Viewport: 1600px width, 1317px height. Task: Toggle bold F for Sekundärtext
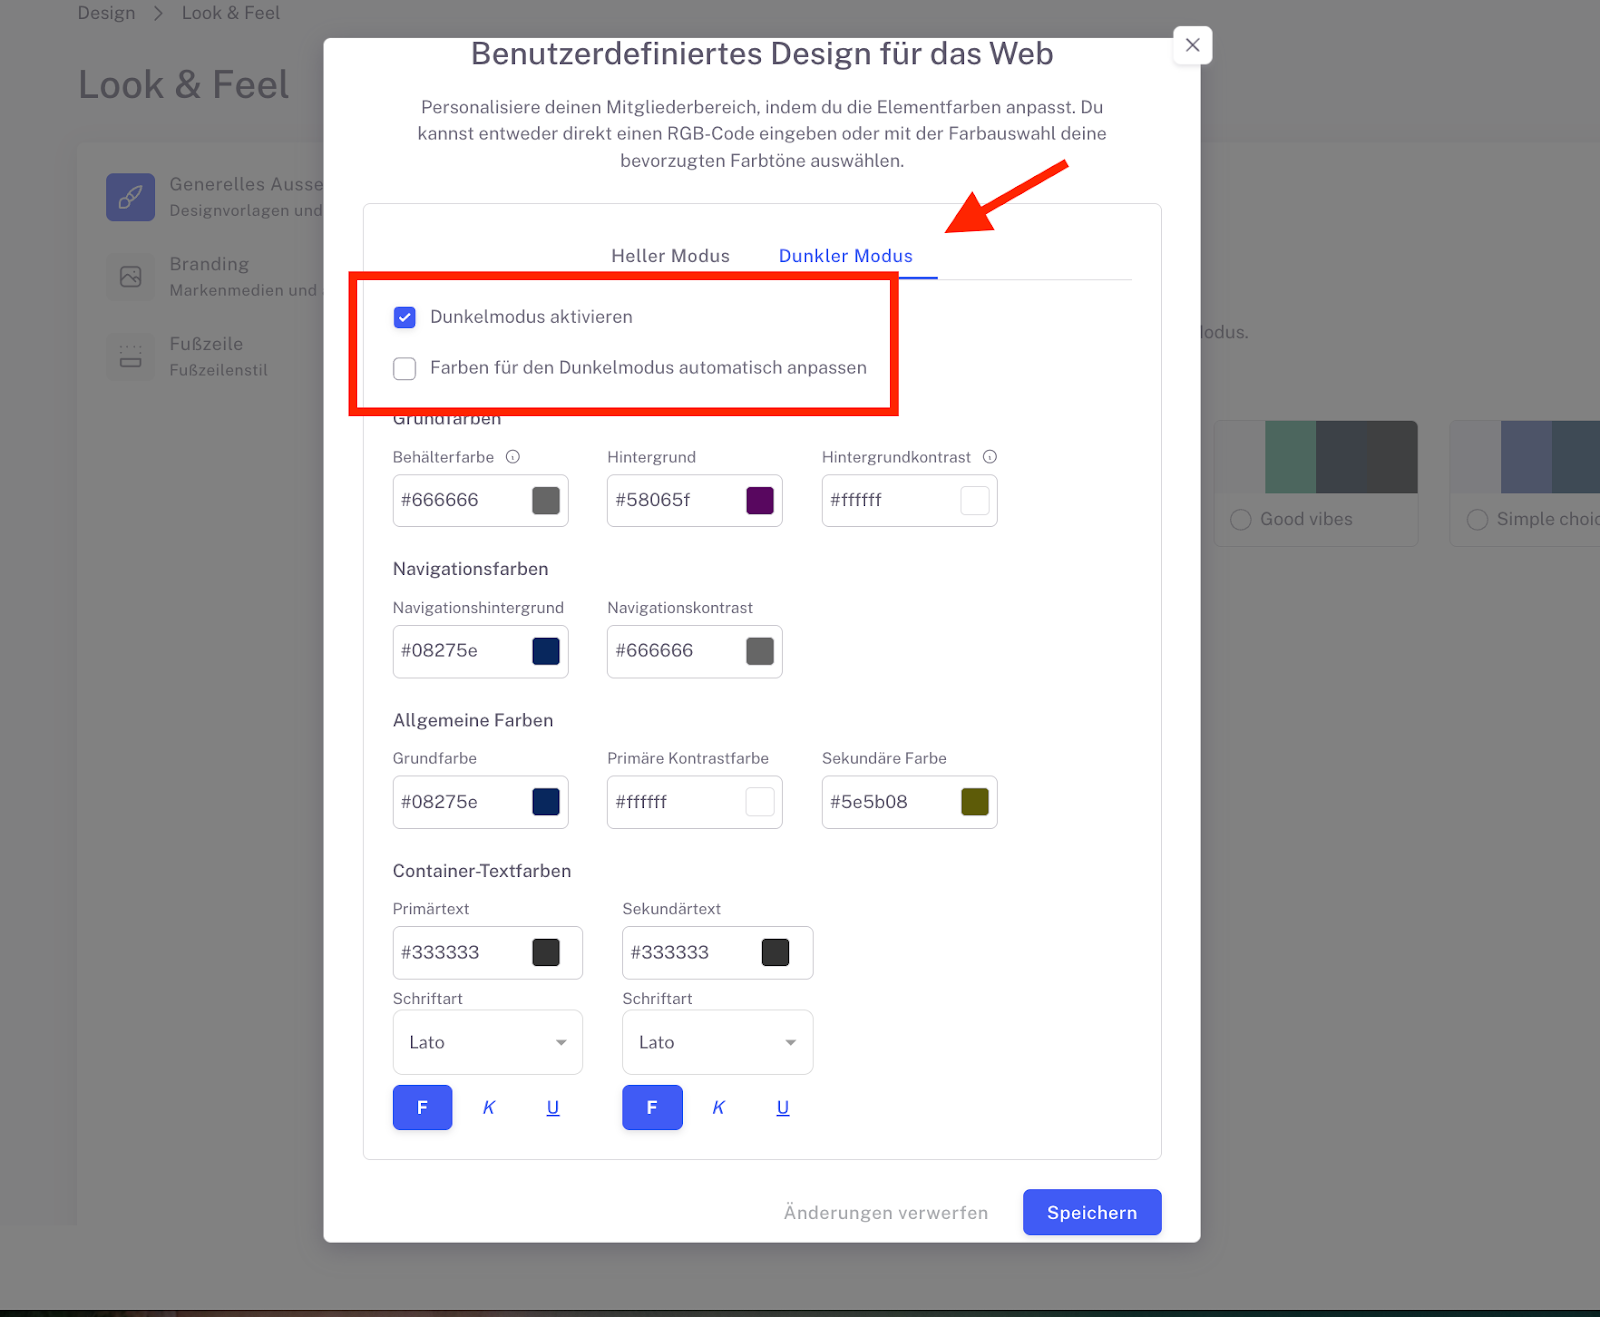(x=652, y=1107)
